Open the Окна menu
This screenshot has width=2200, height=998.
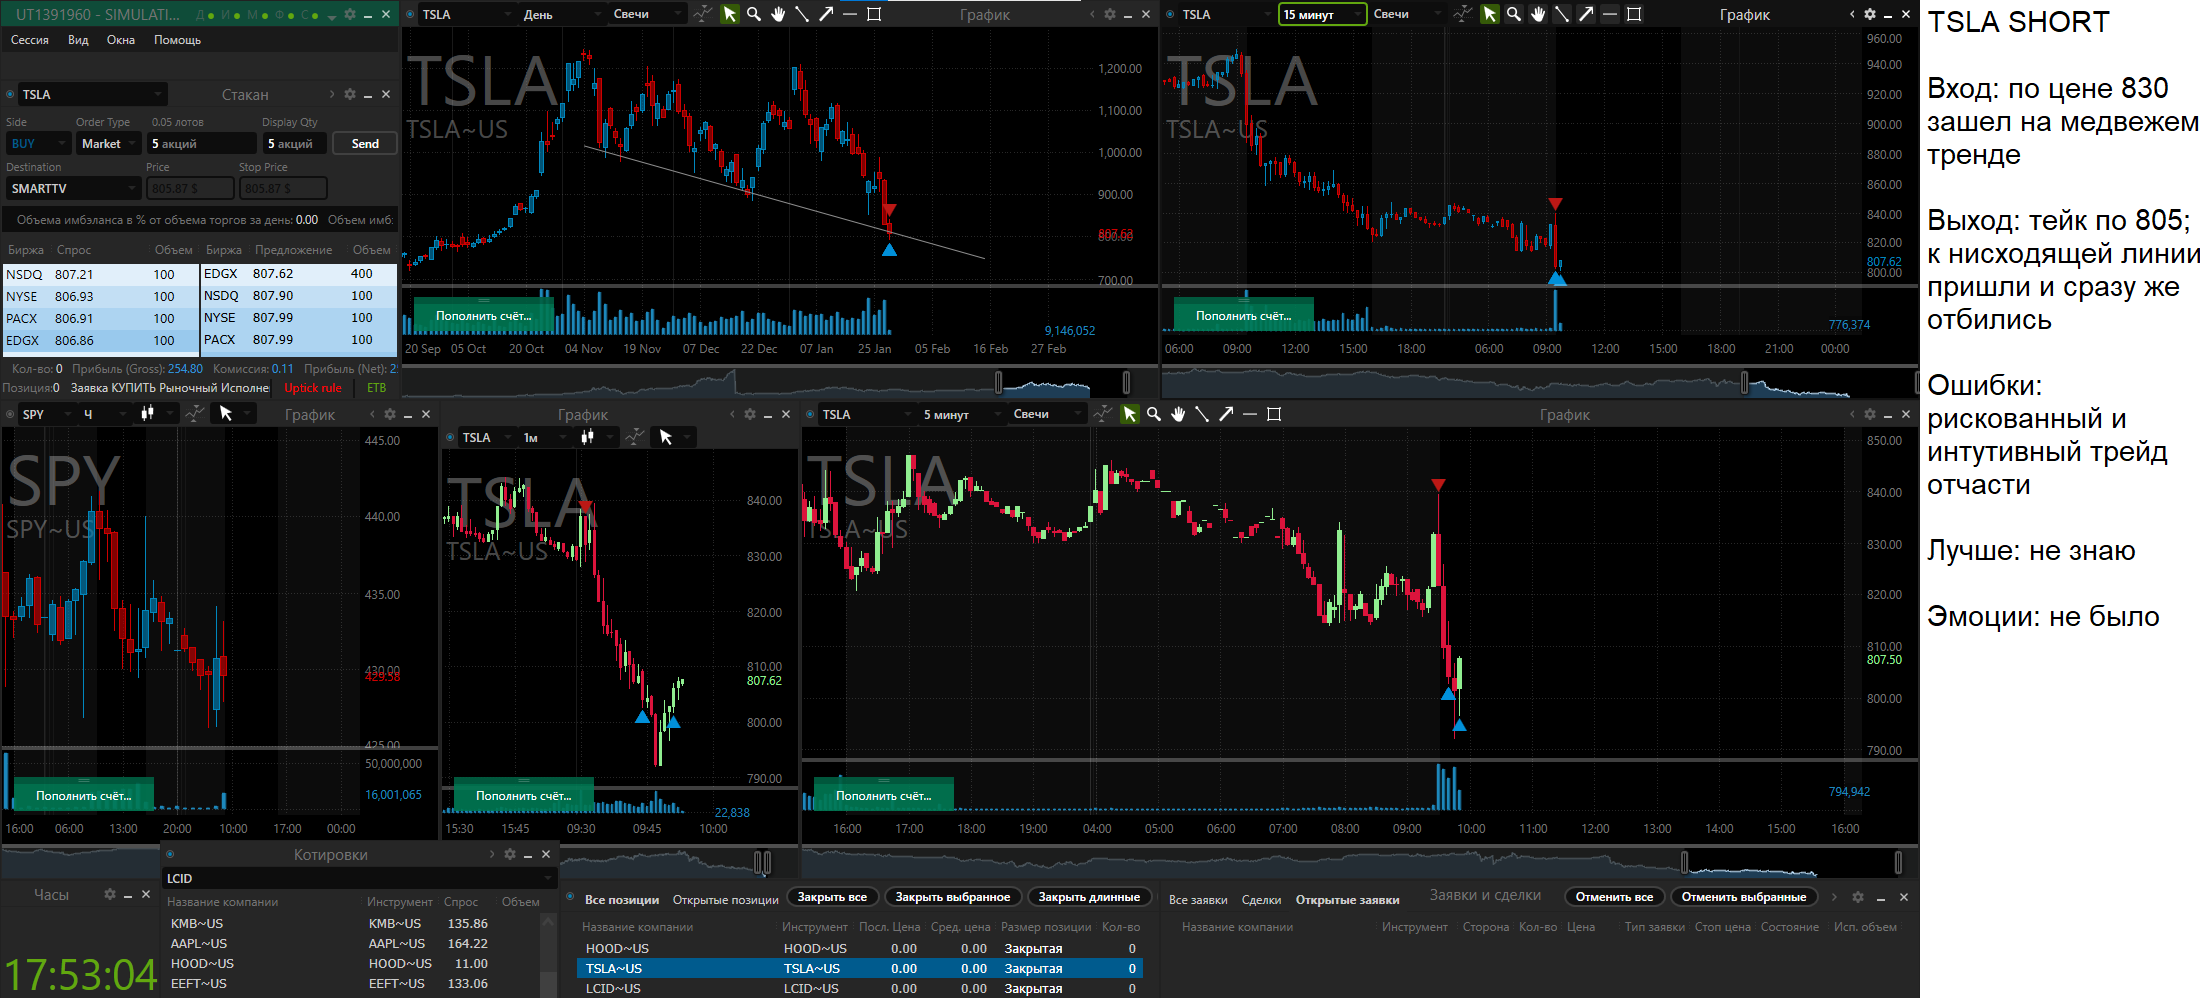coord(121,40)
